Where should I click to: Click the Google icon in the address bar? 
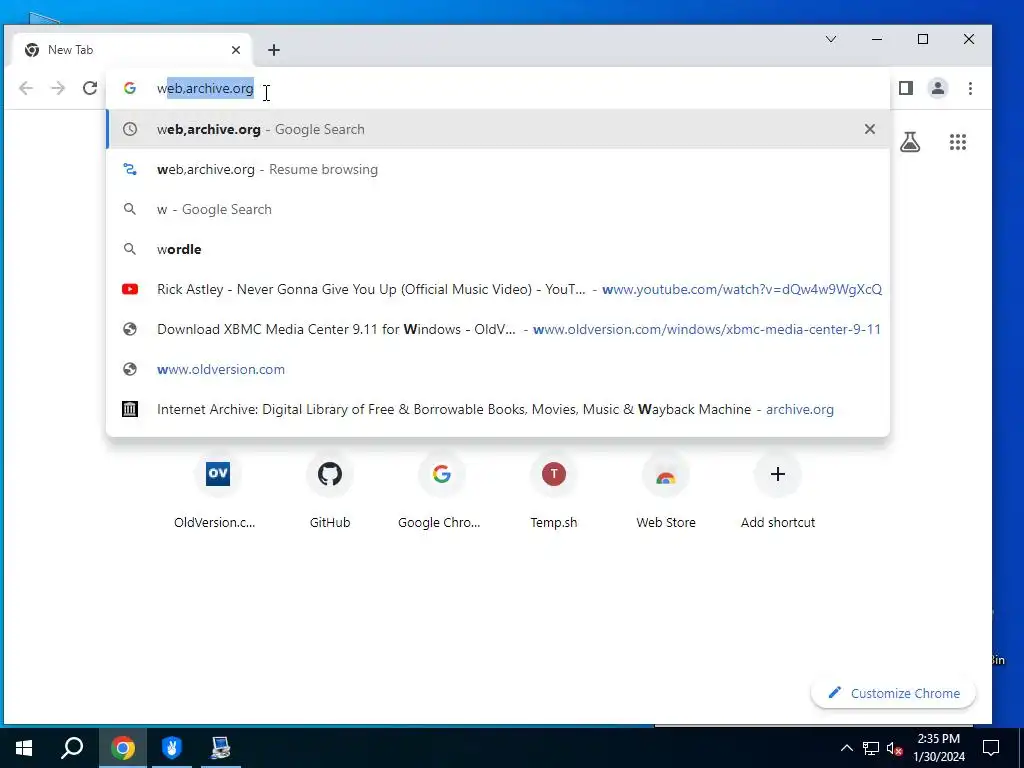pos(130,88)
